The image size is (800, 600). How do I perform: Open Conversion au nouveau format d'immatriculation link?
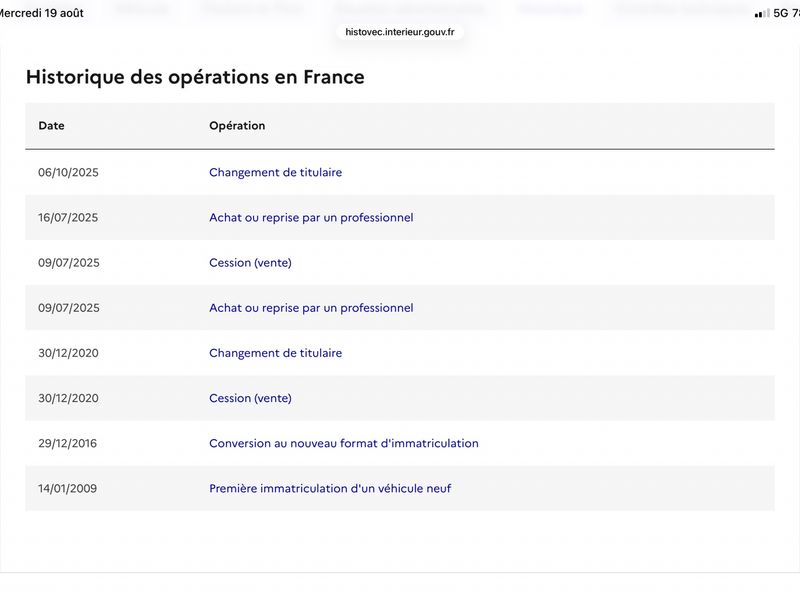[x=344, y=443]
